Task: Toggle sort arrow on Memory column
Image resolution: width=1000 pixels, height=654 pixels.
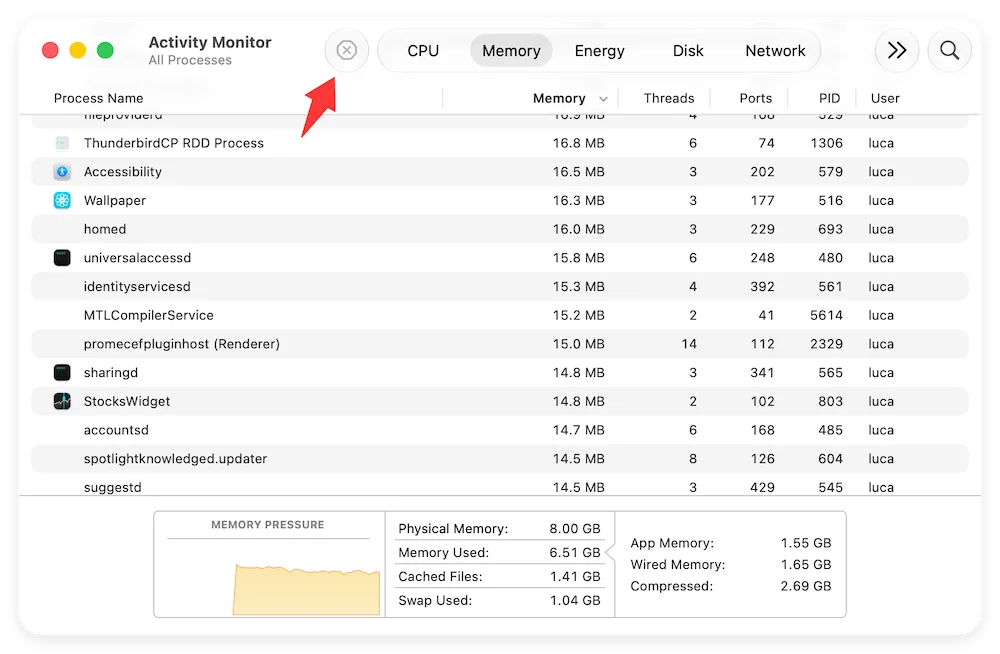Action: [603, 99]
